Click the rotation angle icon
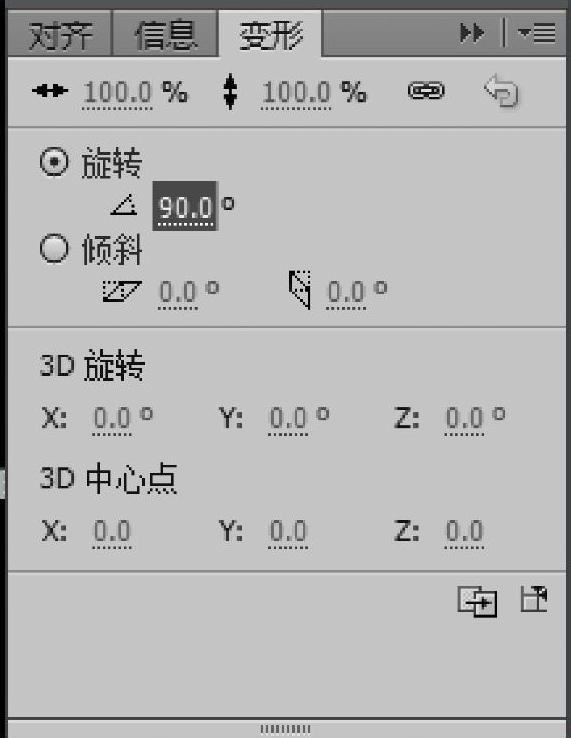The height and width of the screenshot is (738, 571). click(124, 206)
